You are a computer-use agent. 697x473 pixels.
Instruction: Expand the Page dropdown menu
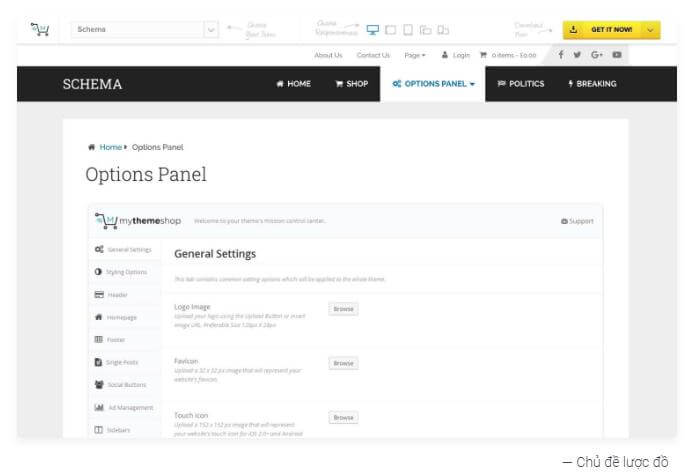(415, 55)
